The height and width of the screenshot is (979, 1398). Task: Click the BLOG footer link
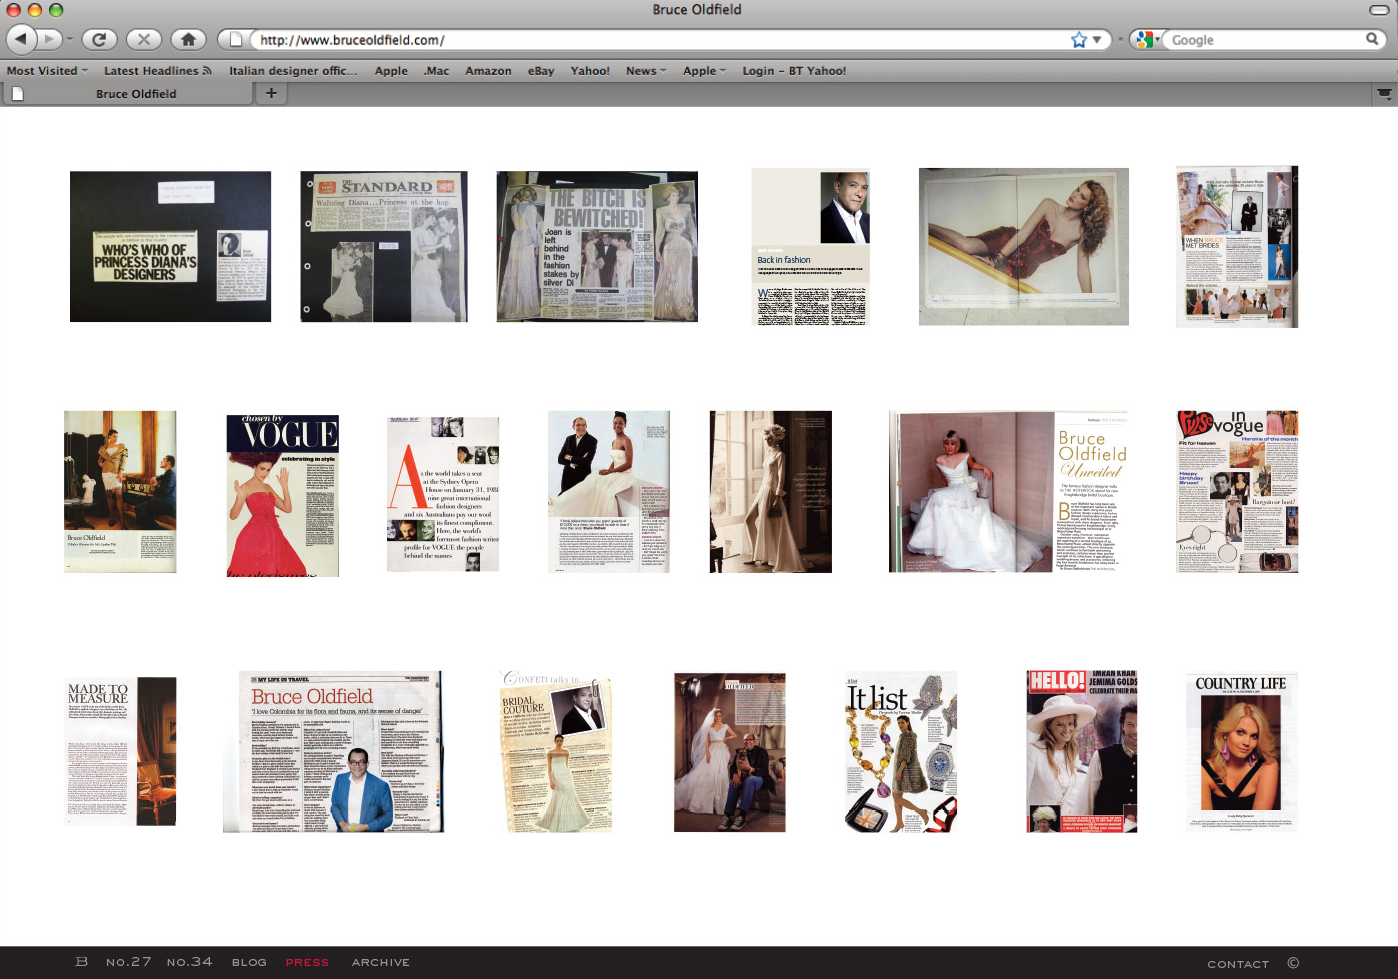click(249, 962)
